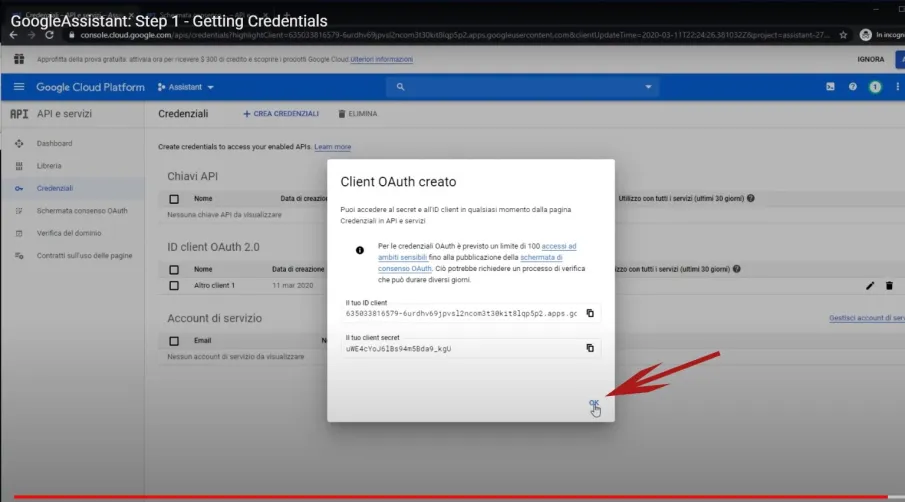Click IGNORA on the promo banner

click(870, 59)
